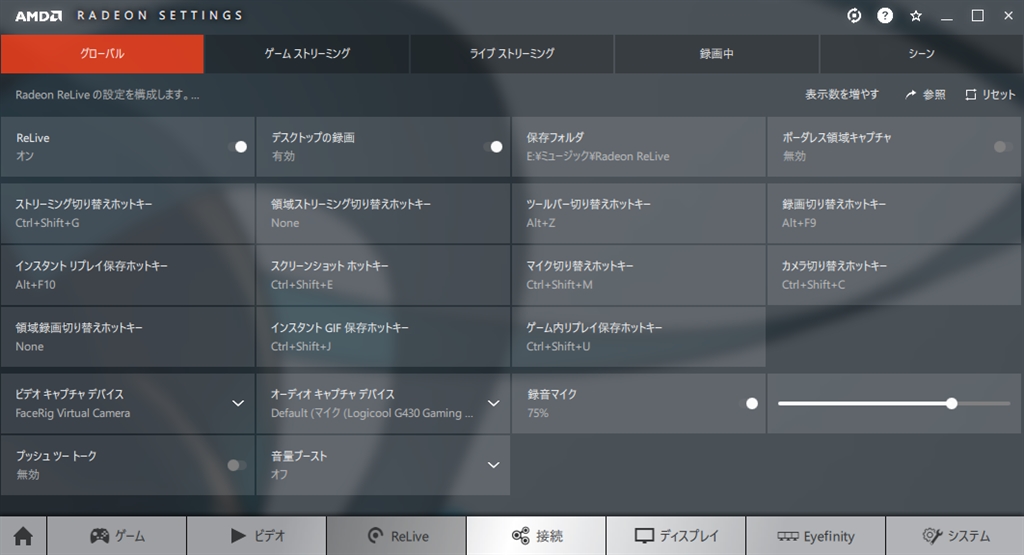This screenshot has width=1024, height=555.
Task: Open the 保存フォルダ tile
Action: [639, 147]
